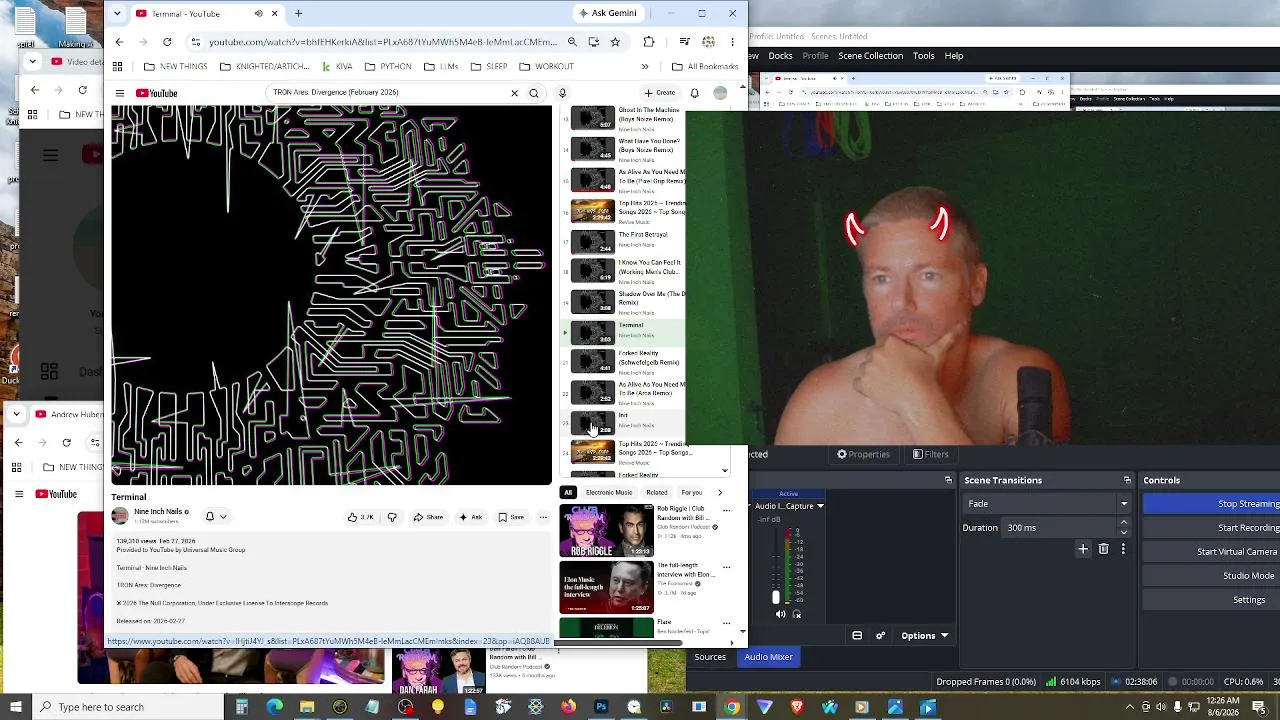Switch to the OBS Audio Mixer tab
1280x720 pixels.
768,657
